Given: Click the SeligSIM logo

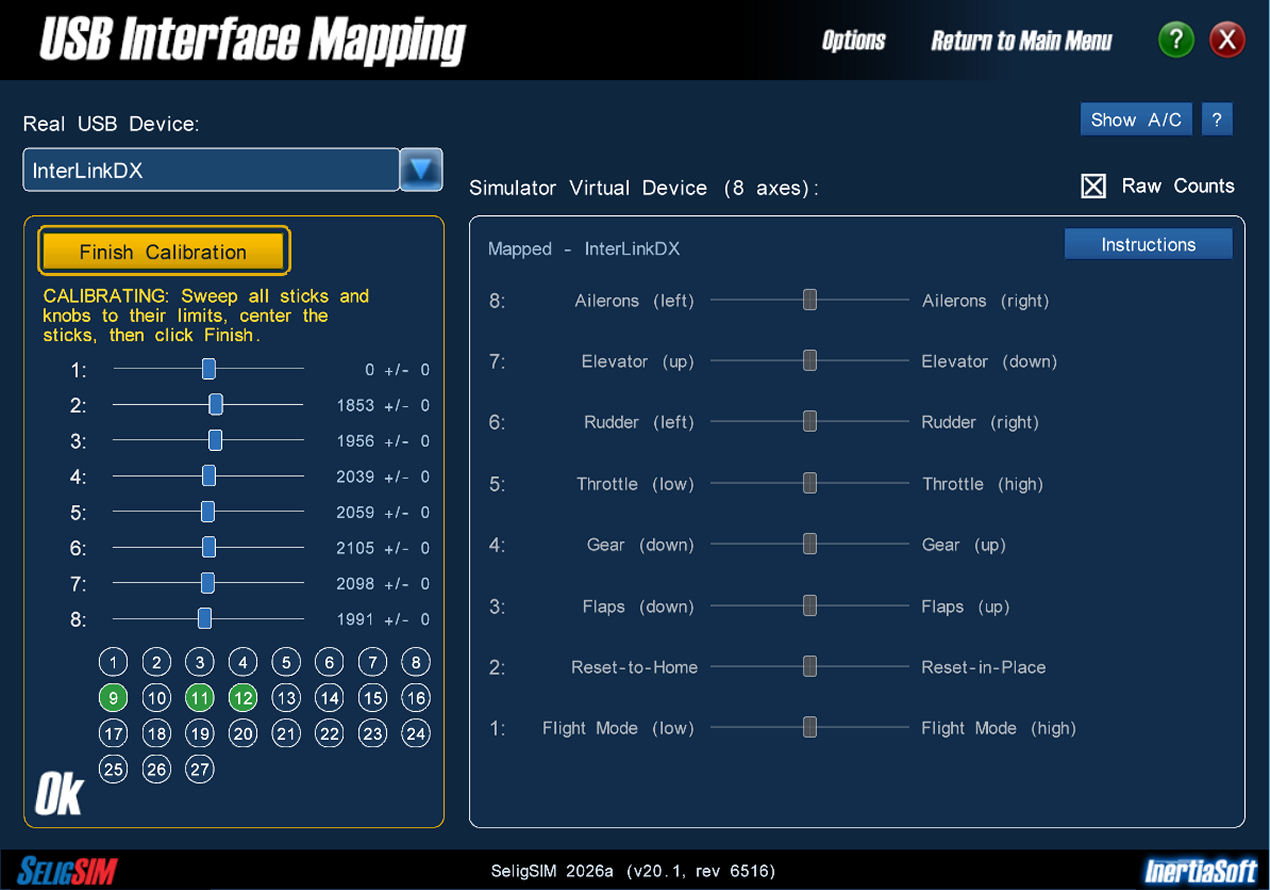Looking at the screenshot, I should [x=67, y=870].
